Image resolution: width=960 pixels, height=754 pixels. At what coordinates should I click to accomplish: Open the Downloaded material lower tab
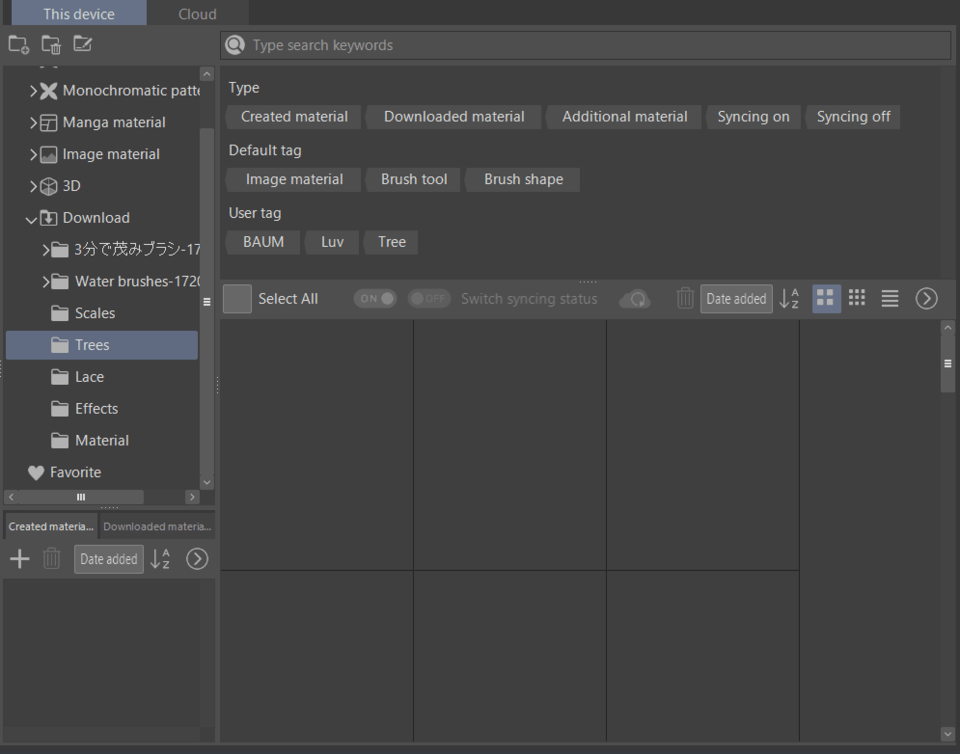(x=157, y=526)
